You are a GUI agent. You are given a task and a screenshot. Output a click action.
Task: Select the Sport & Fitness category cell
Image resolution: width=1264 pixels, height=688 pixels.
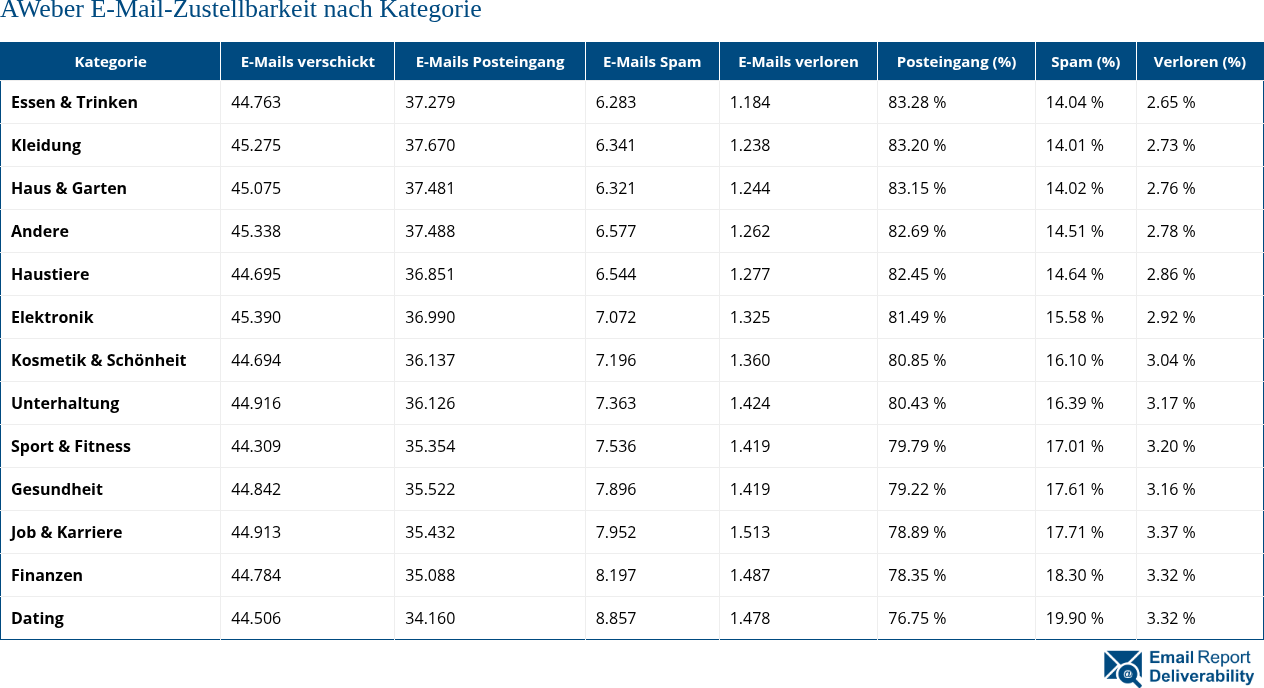point(71,446)
